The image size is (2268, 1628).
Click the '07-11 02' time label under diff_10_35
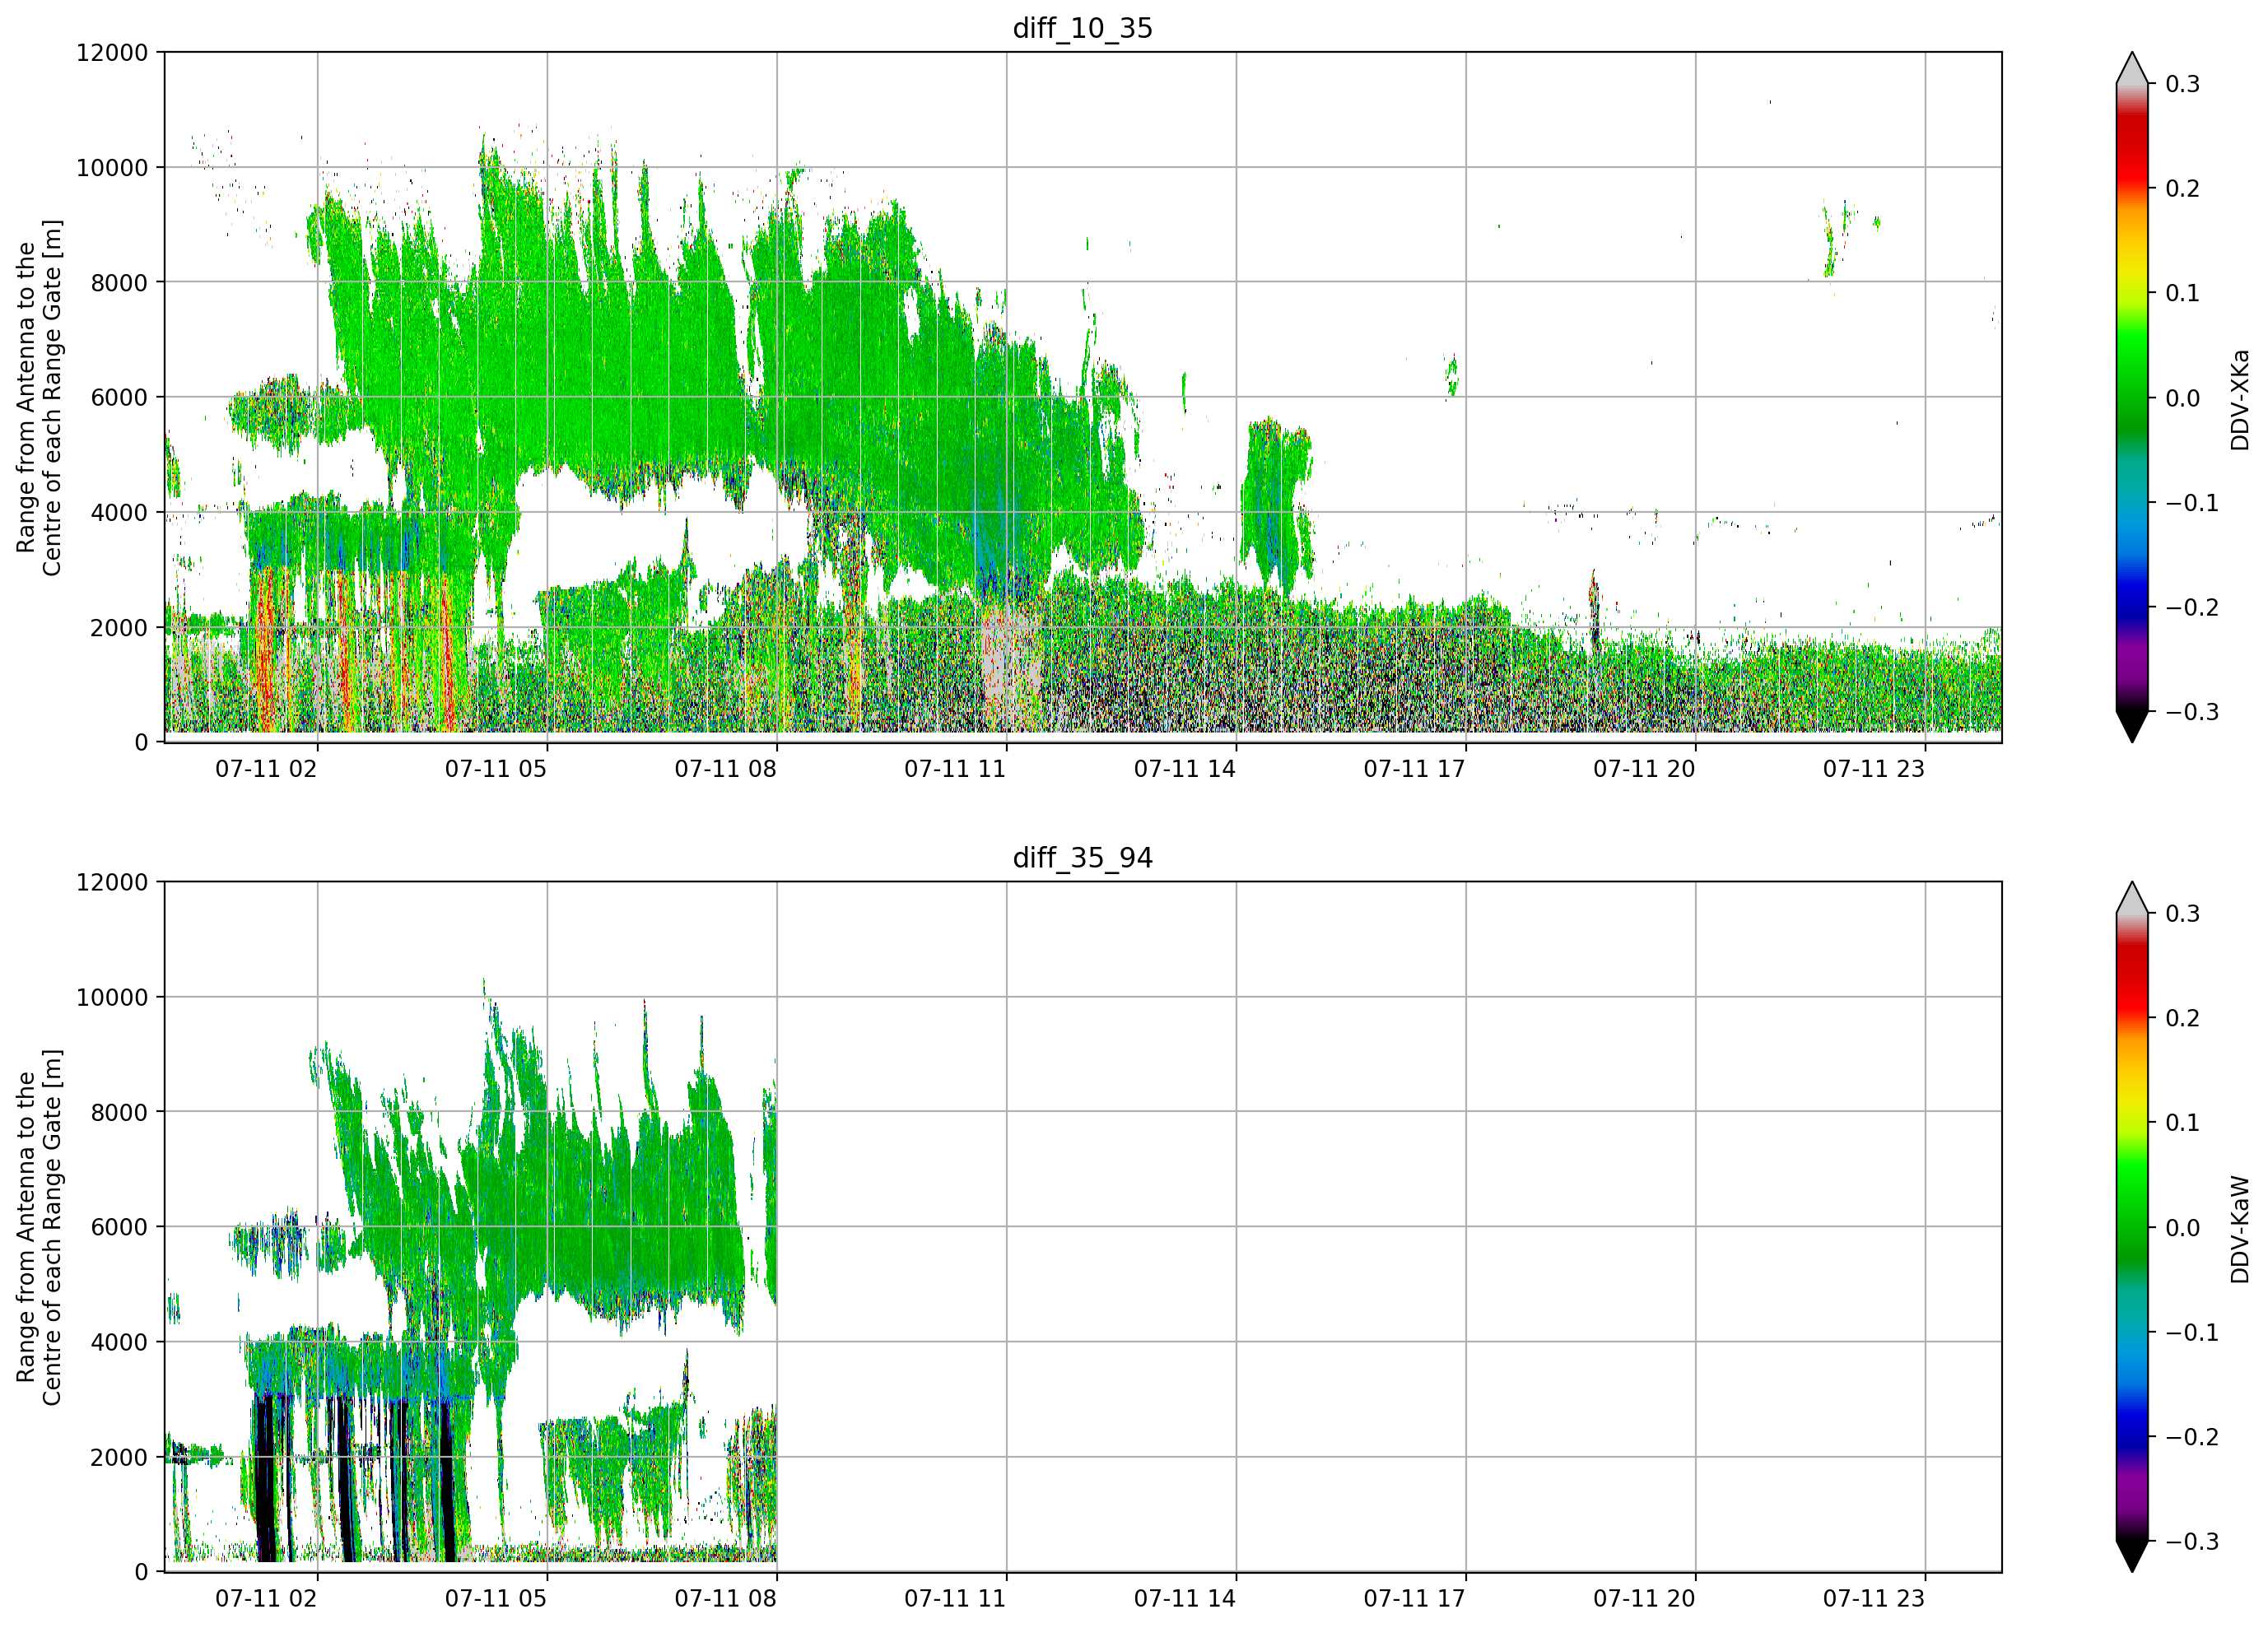[x=266, y=769]
